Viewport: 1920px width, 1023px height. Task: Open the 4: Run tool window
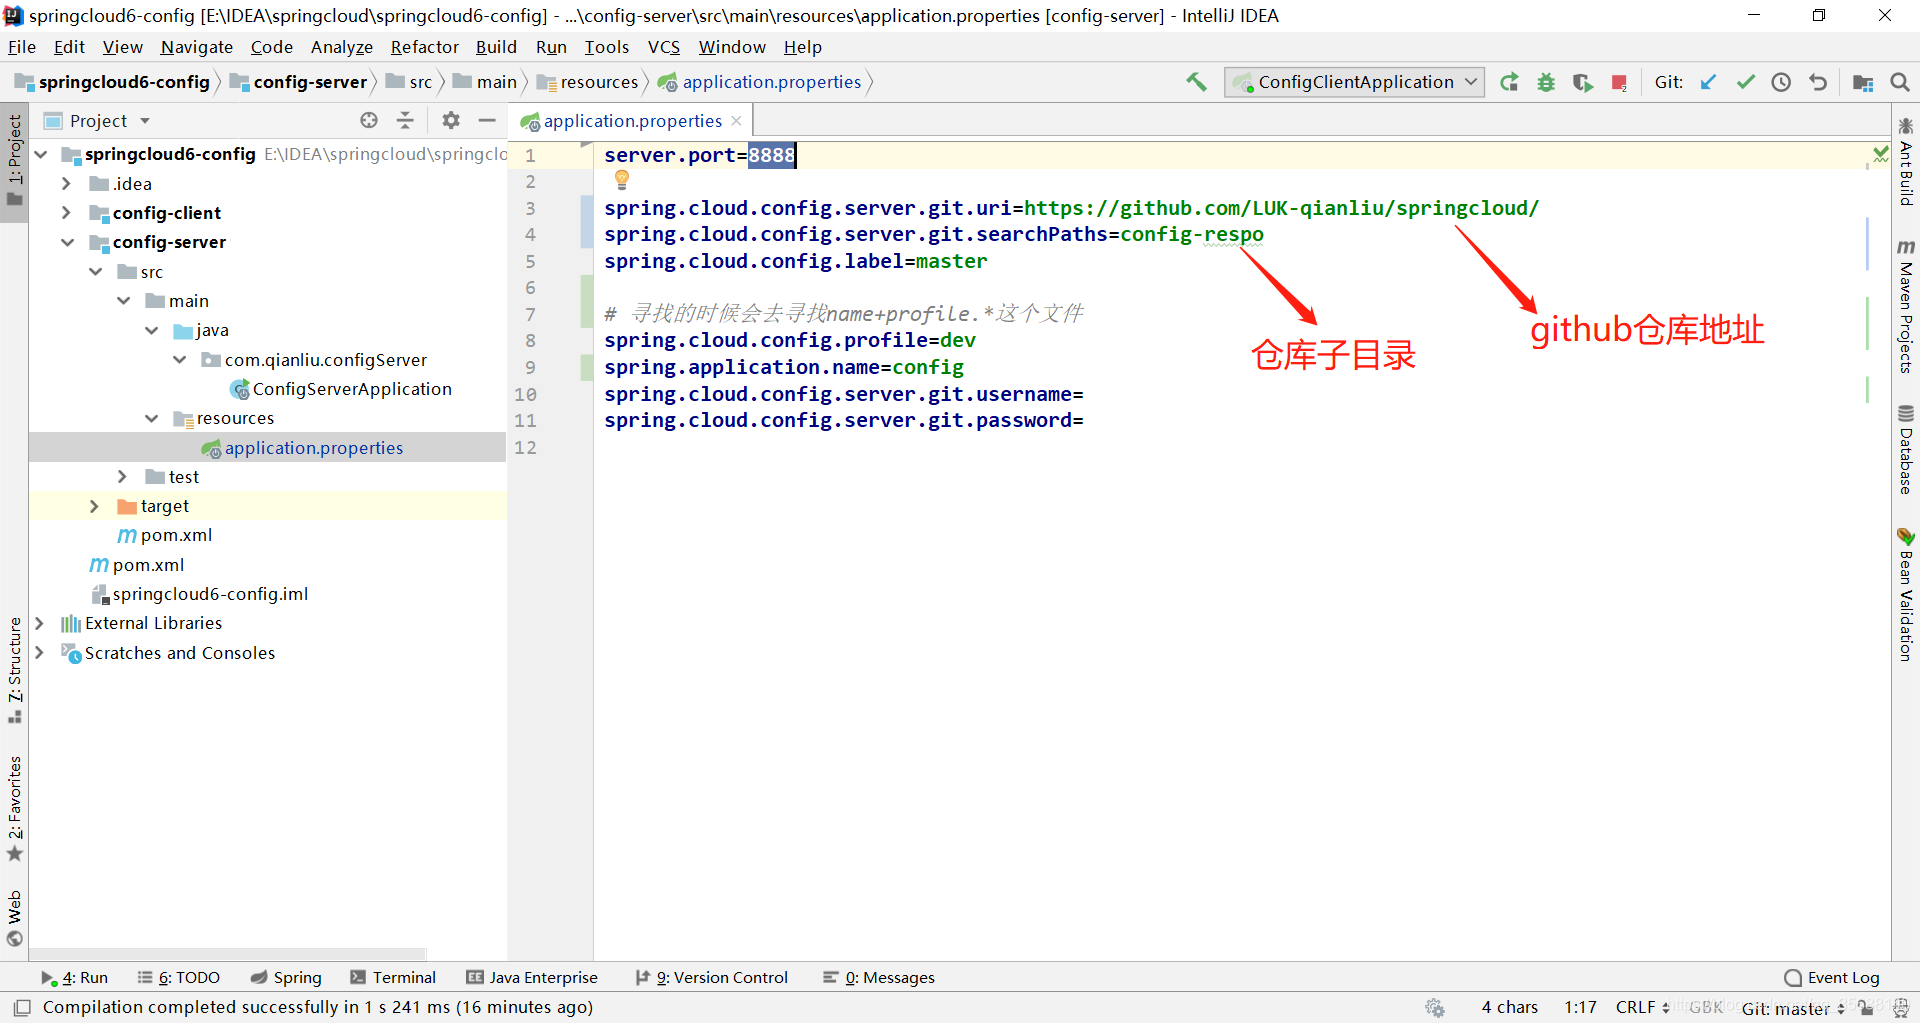click(x=75, y=978)
